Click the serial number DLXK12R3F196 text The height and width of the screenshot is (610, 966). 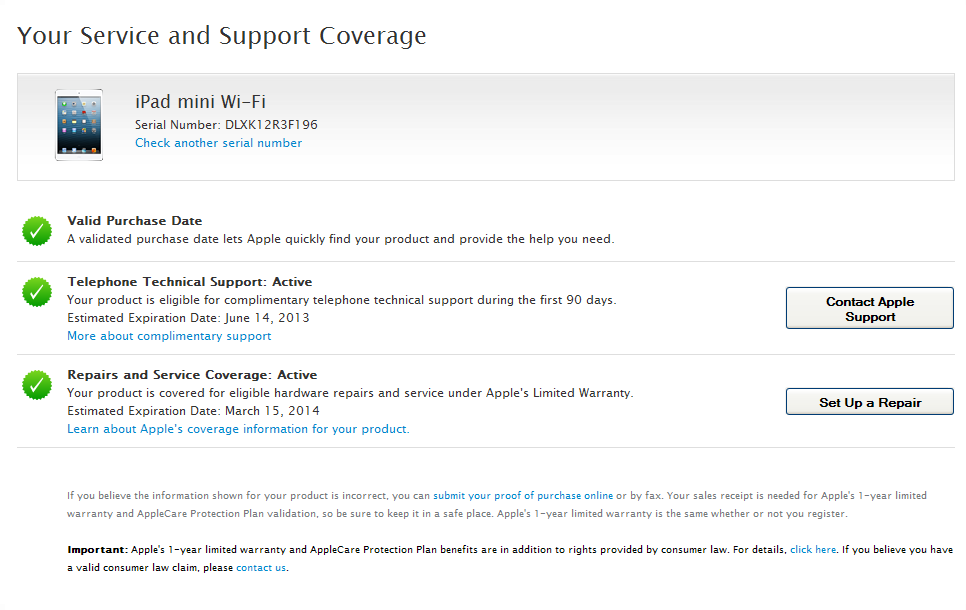(271, 125)
